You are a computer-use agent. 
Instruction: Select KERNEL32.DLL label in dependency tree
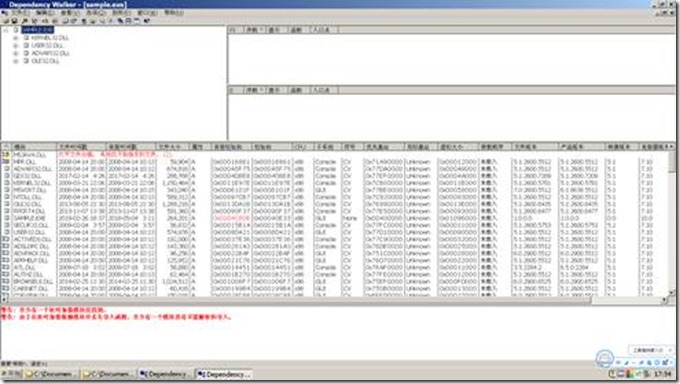50,38
